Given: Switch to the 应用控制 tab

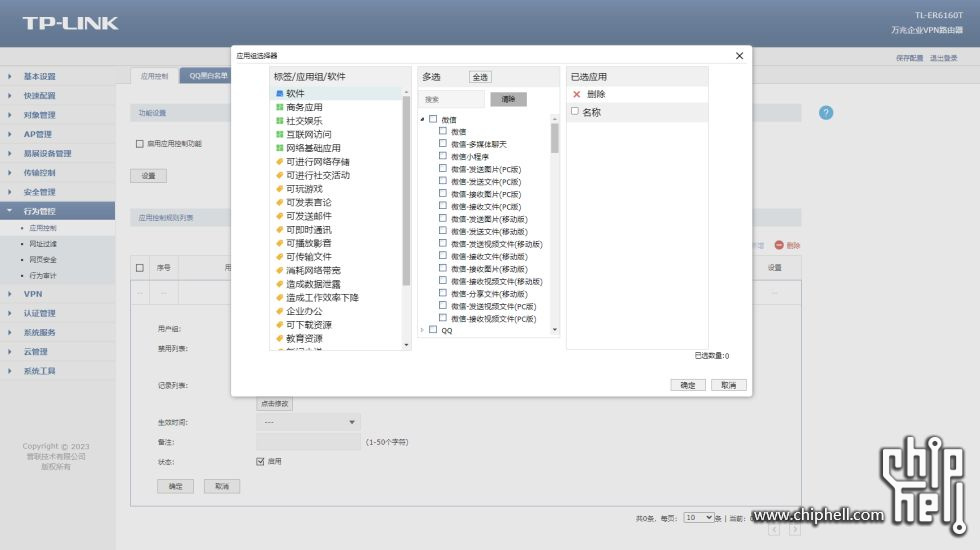Looking at the screenshot, I should [154, 76].
